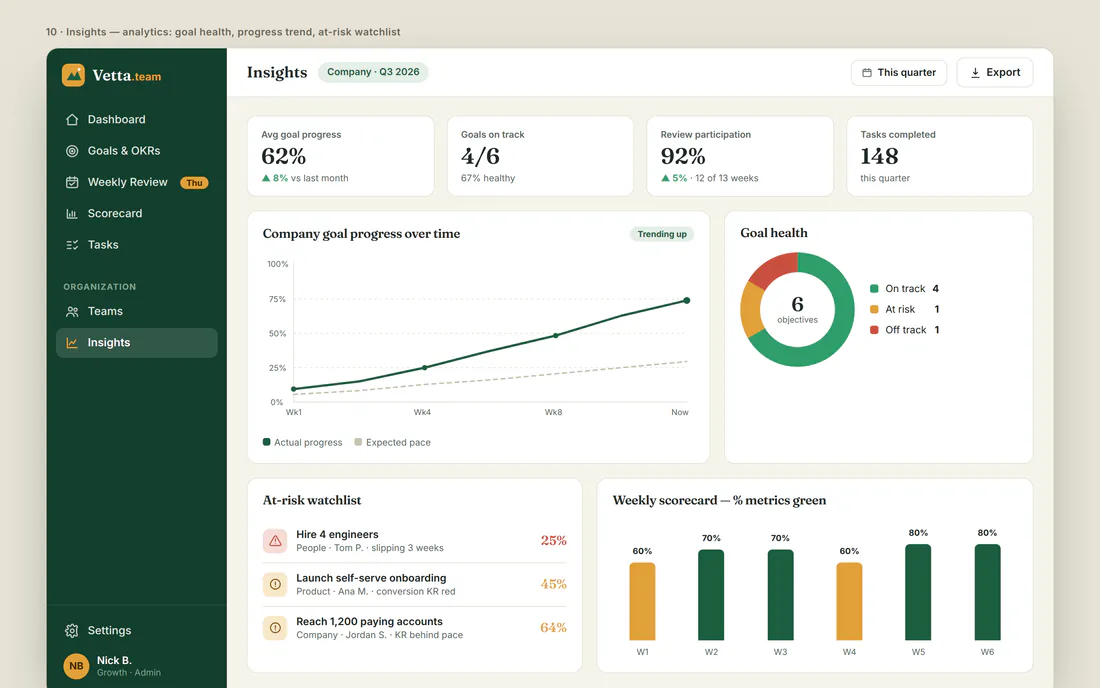Open Settings from the sidebar

tap(137, 630)
